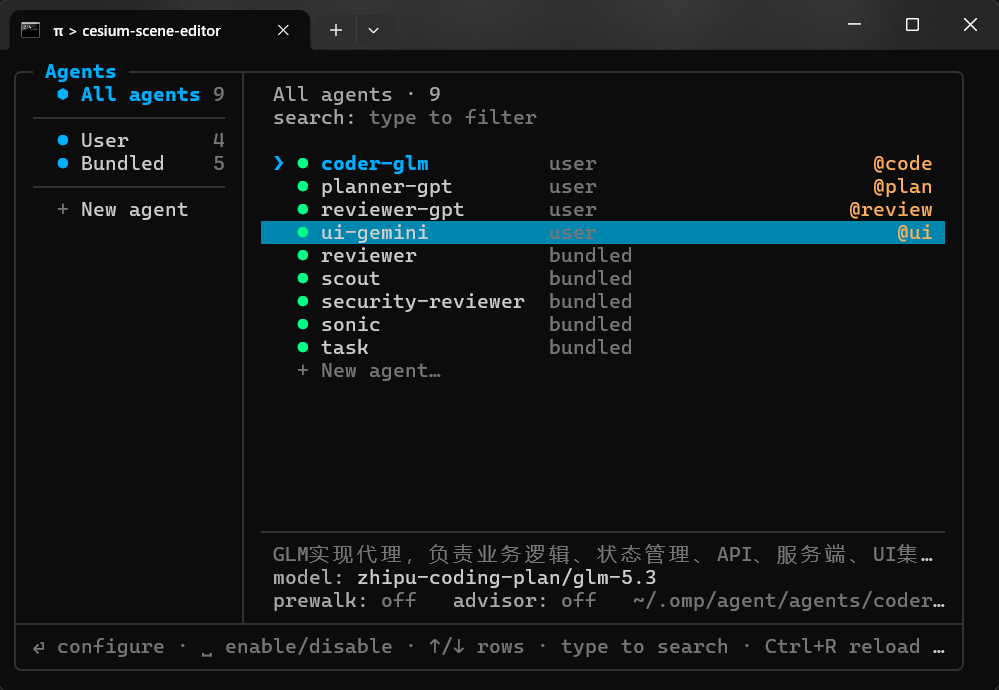Filter by Bundled agents in sidebar

(x=140, y=163)
